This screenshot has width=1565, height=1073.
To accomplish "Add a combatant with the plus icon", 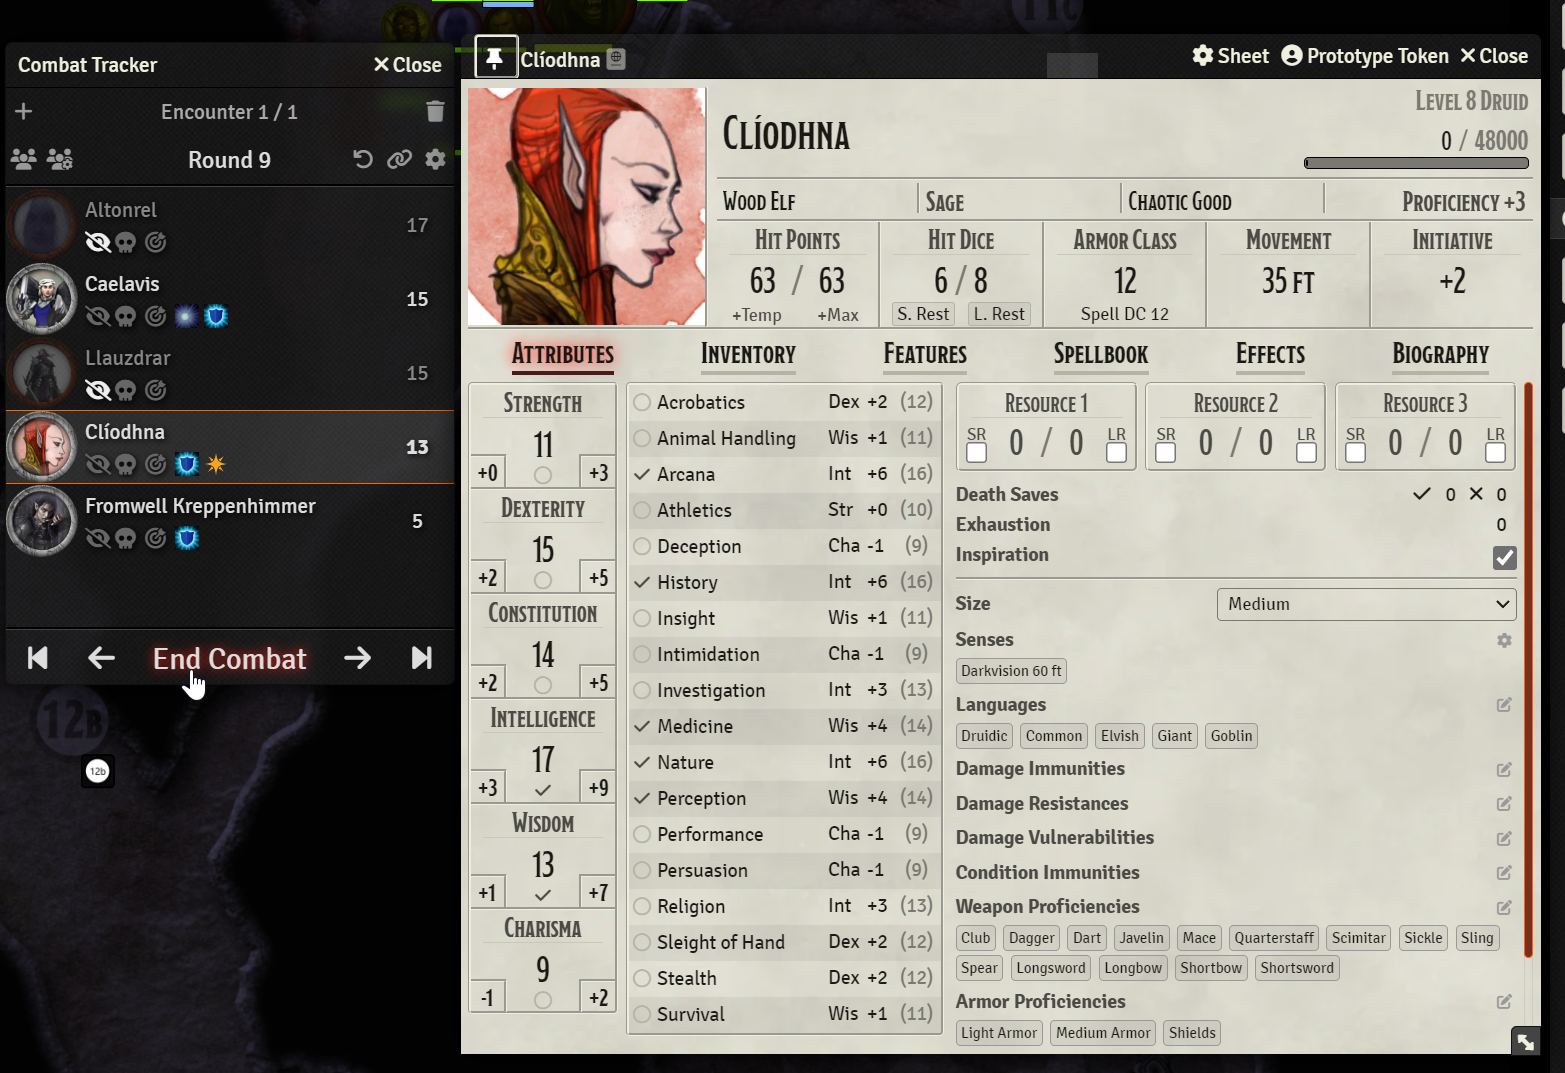I will (x=24, y=111).
